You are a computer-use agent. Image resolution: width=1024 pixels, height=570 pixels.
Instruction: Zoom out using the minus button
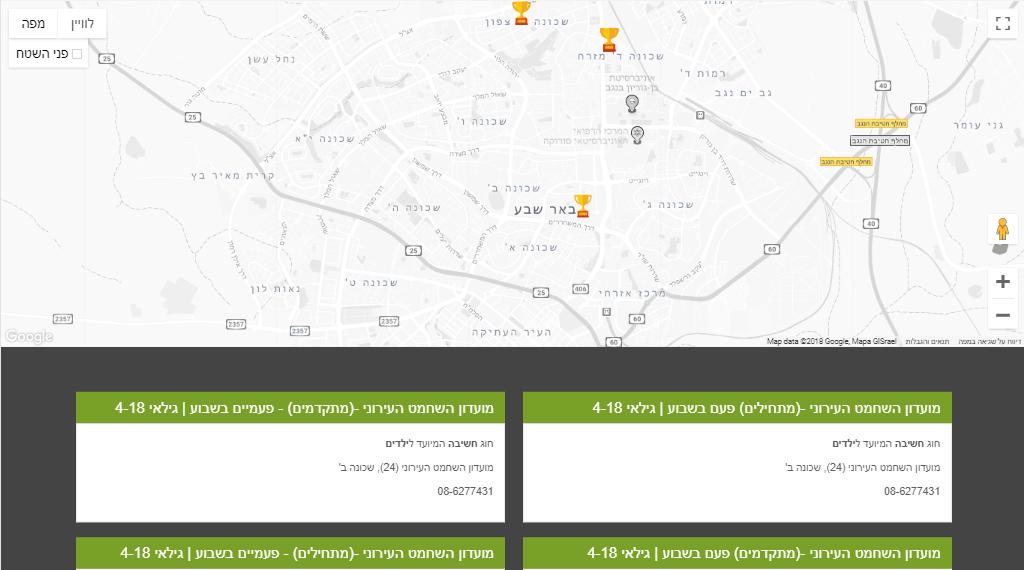1002,315
